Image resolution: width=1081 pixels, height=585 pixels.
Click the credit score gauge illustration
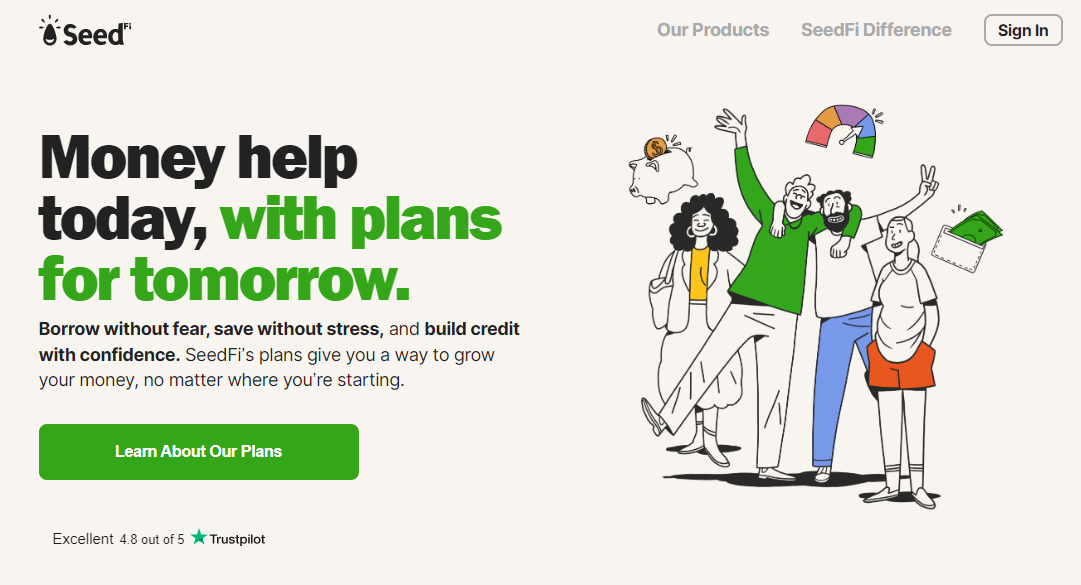(x=842, y=130)
